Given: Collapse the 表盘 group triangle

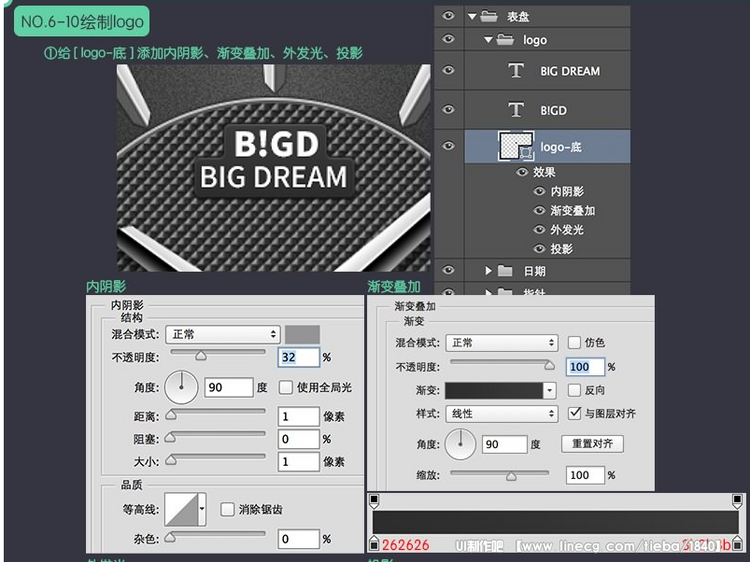Looking at the screenshot, I should (472, 16).
